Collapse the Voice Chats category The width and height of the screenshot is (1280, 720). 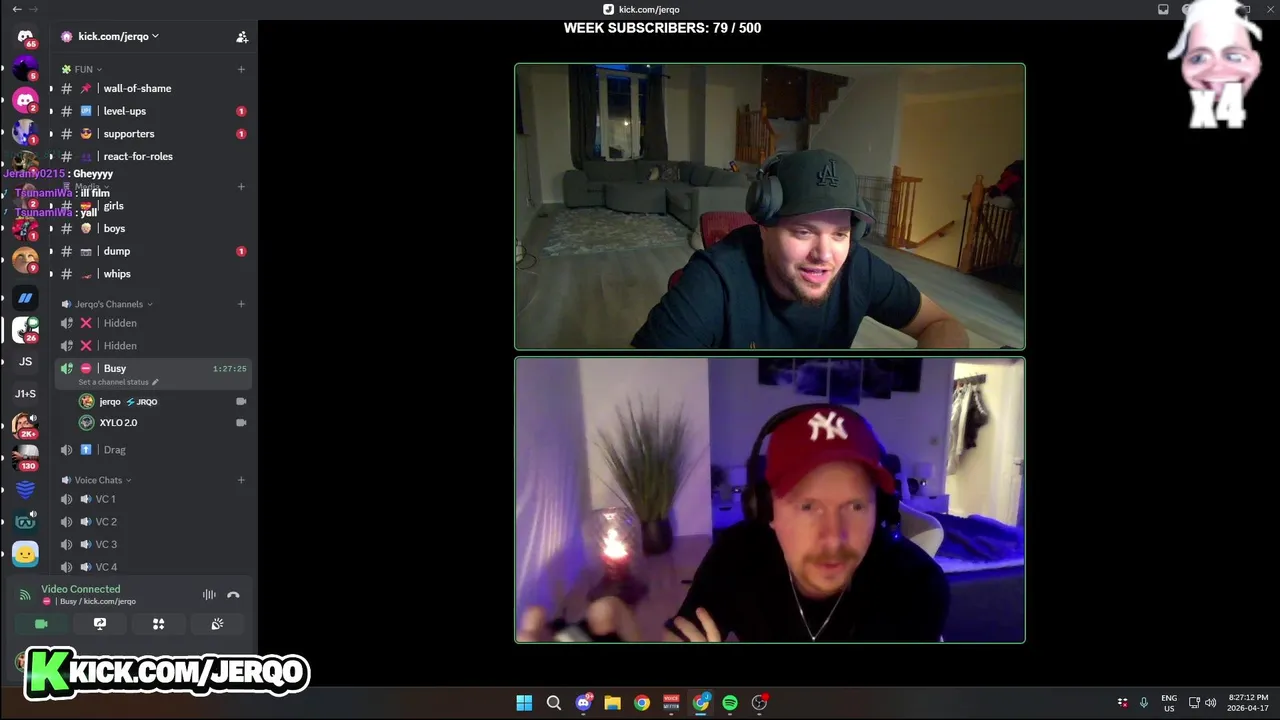tap(97, 480)
